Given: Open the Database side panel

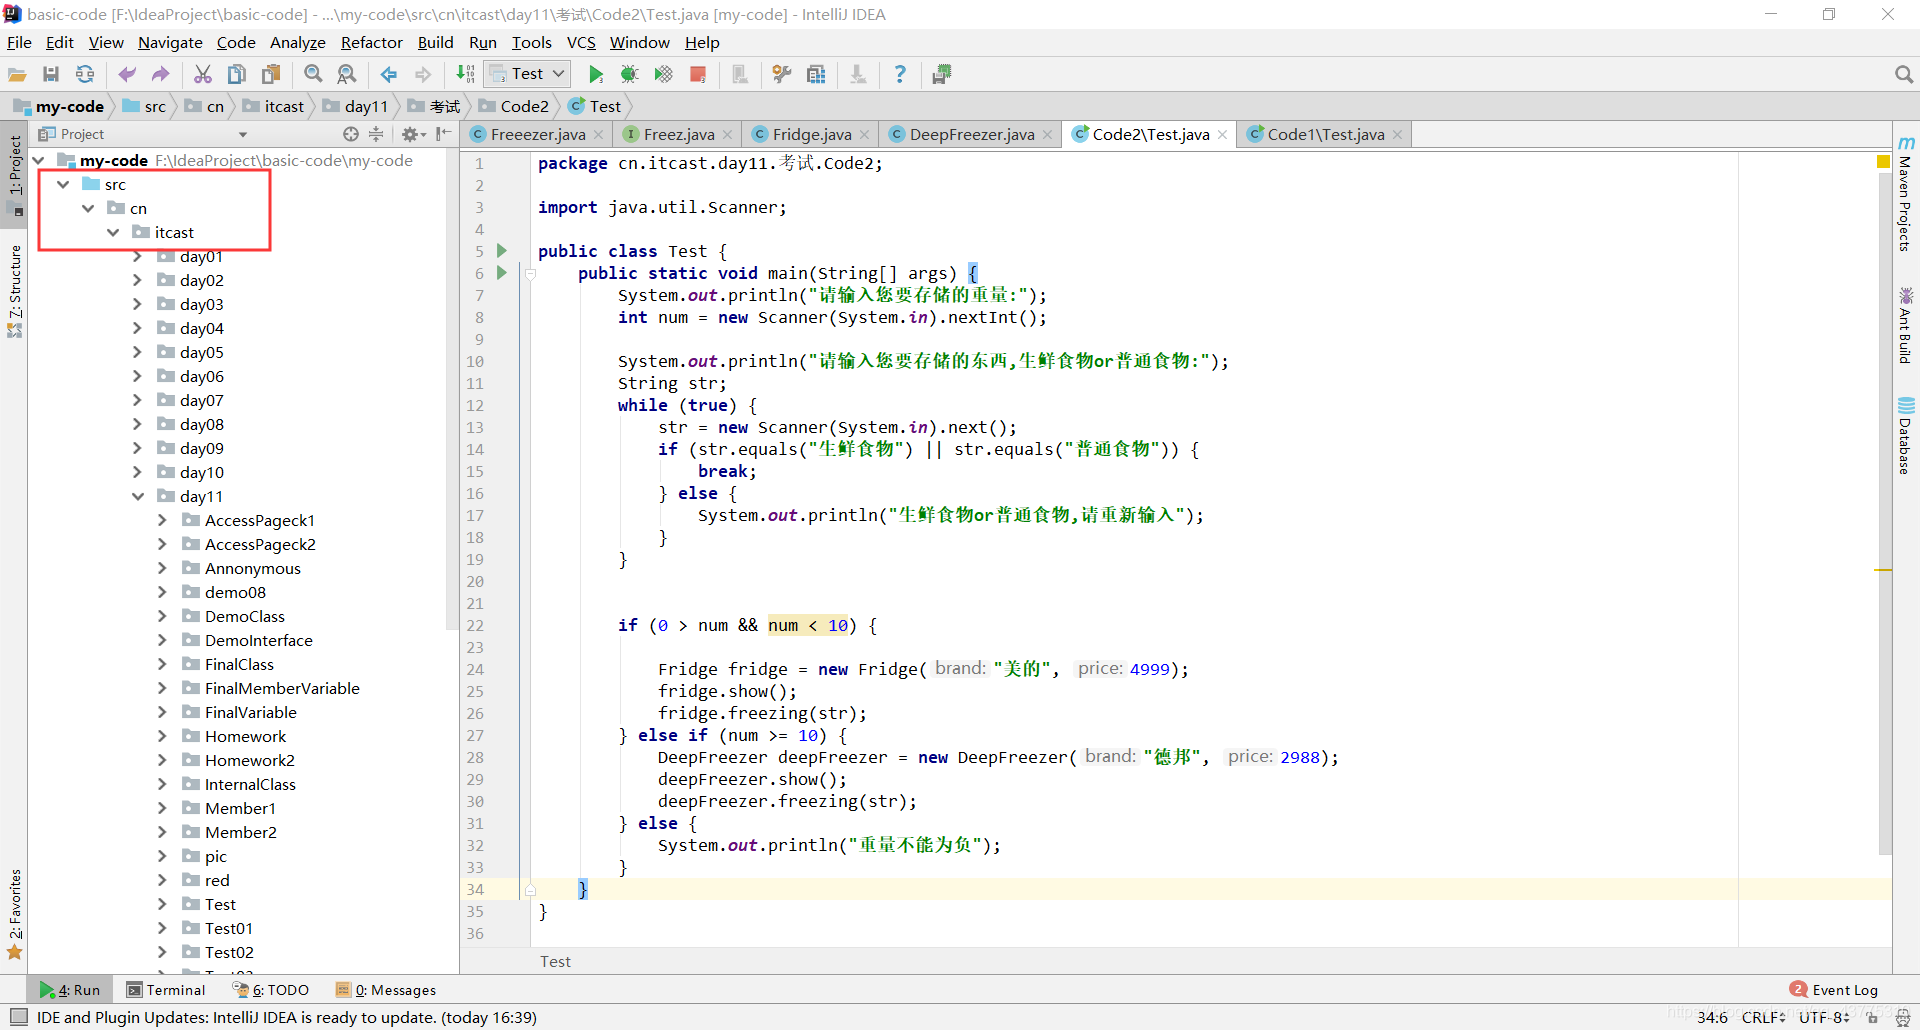Looking at the screenshot, I should pos(1906,436).
